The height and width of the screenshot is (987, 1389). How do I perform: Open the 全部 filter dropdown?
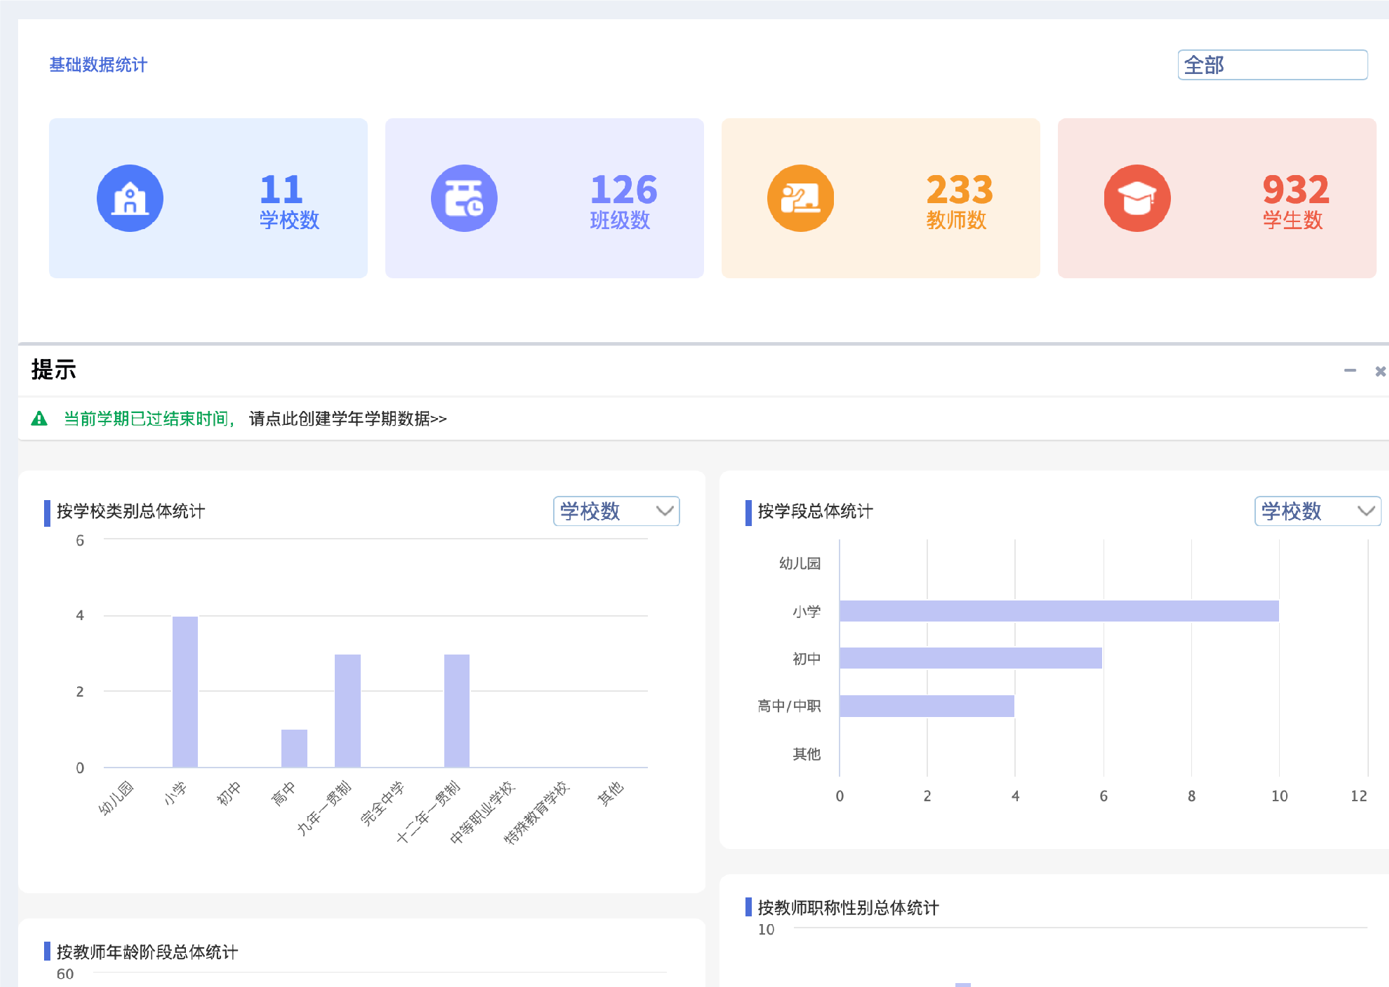(x=1272, y=65)
